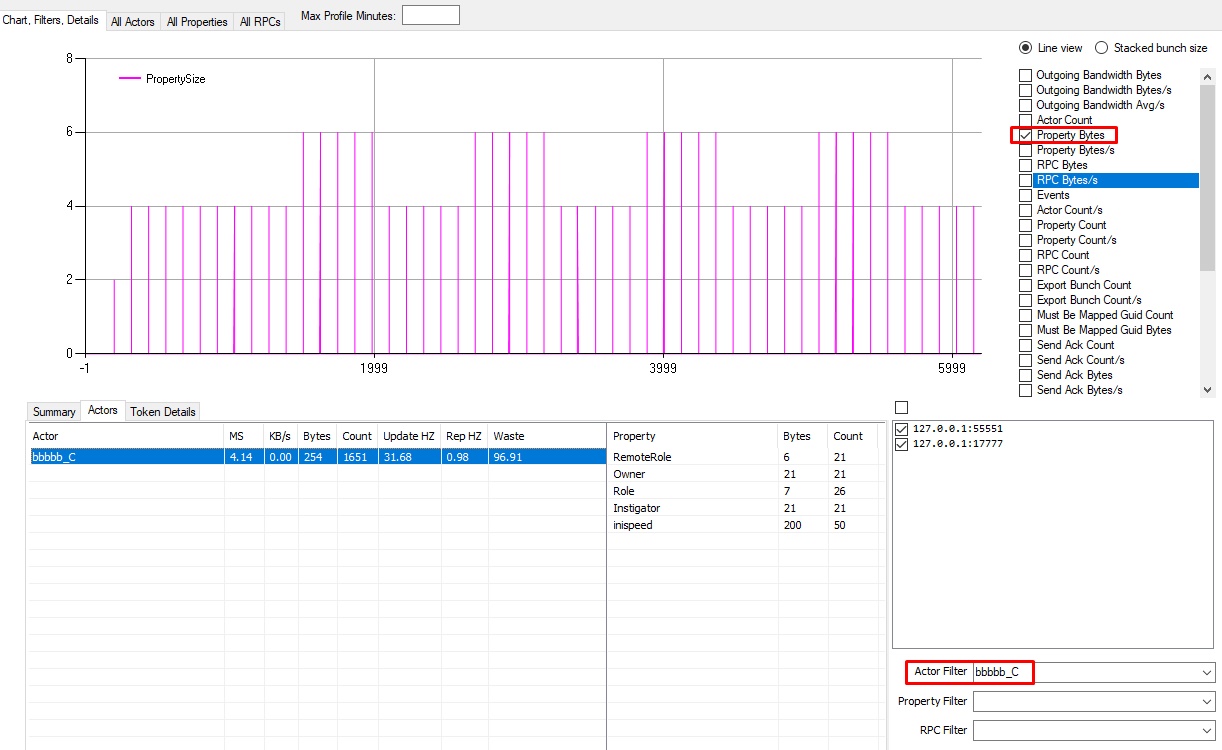Toggle the Events checkbox
Image resolution: width=1222 pixels, height=750 pixels.
click(1025, 195)
